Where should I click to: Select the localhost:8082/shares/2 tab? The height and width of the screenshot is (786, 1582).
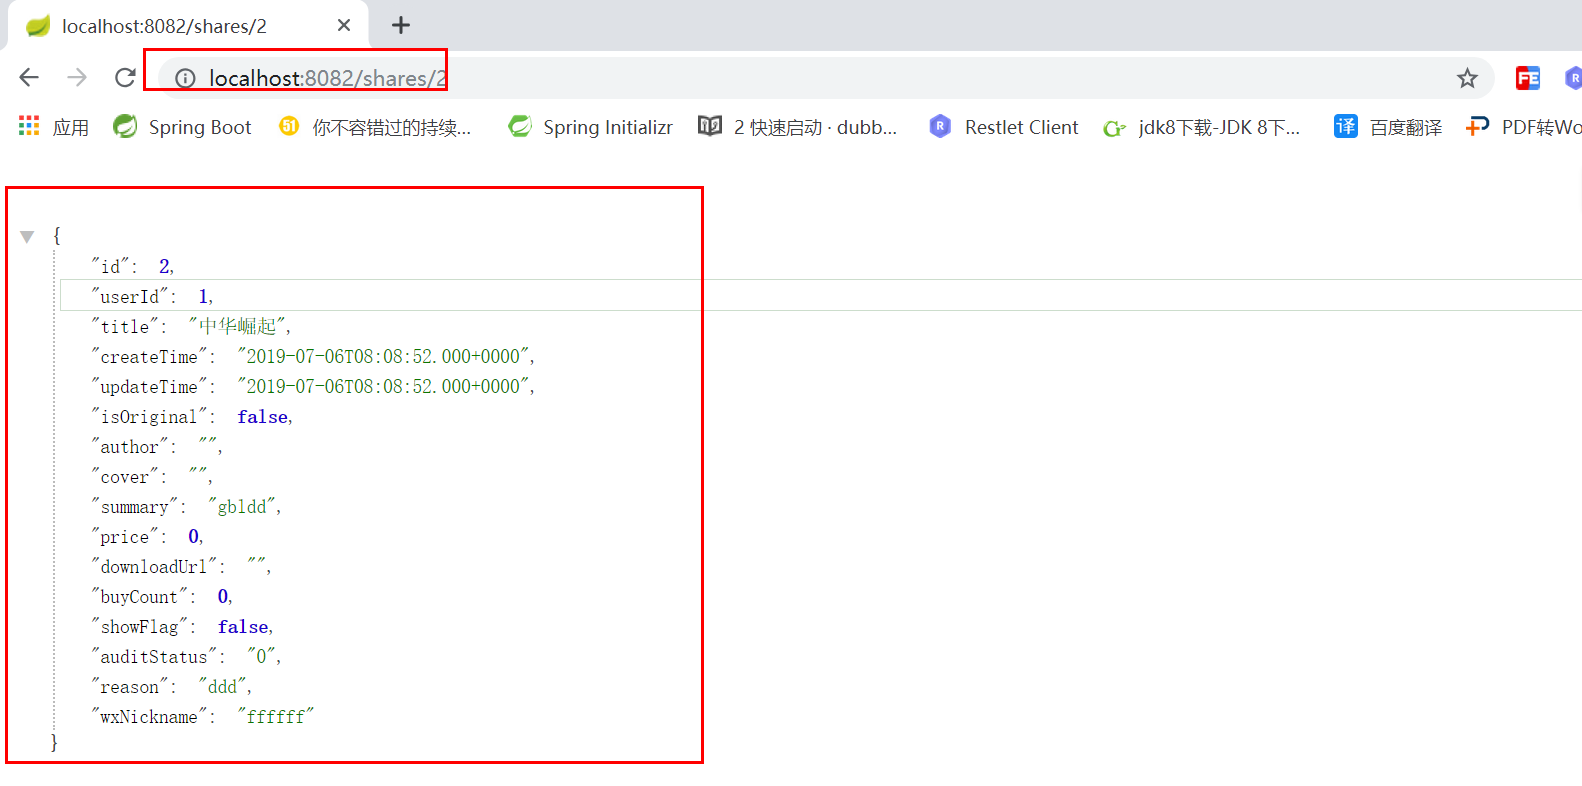188,26
